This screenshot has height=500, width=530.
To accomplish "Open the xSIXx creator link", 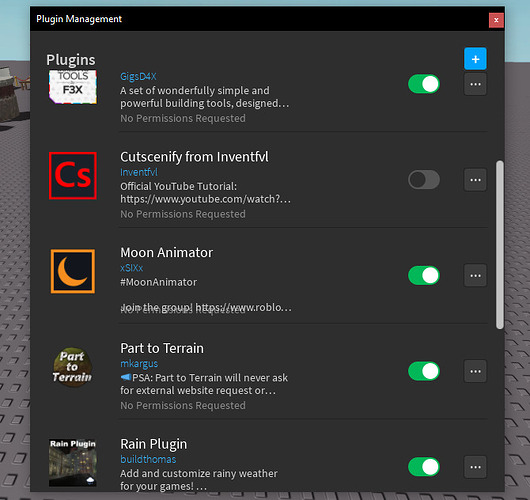I will pyautogui.click(x=131, y=268).
